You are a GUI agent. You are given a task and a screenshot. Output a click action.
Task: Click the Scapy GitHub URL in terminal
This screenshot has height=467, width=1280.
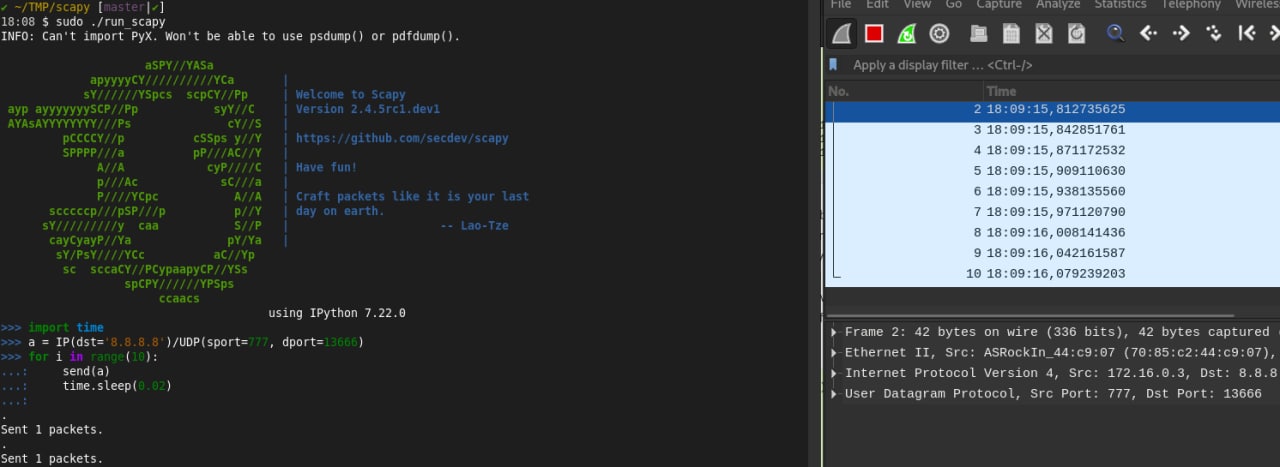[402, 138]
